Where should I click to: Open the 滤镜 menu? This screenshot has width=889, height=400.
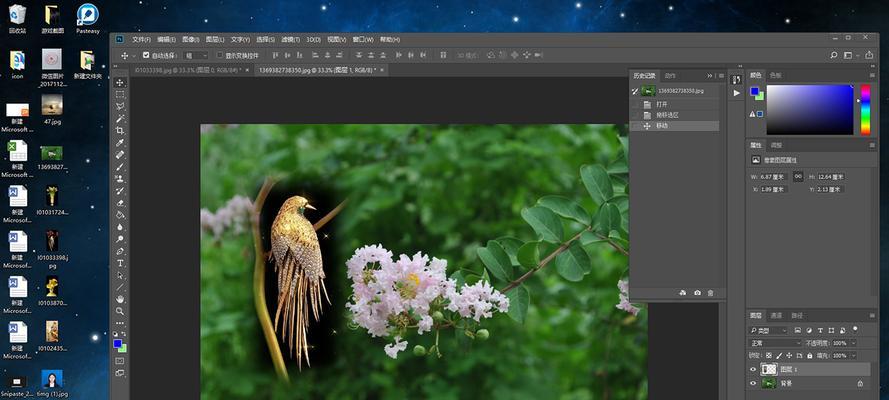click(290, 40)
